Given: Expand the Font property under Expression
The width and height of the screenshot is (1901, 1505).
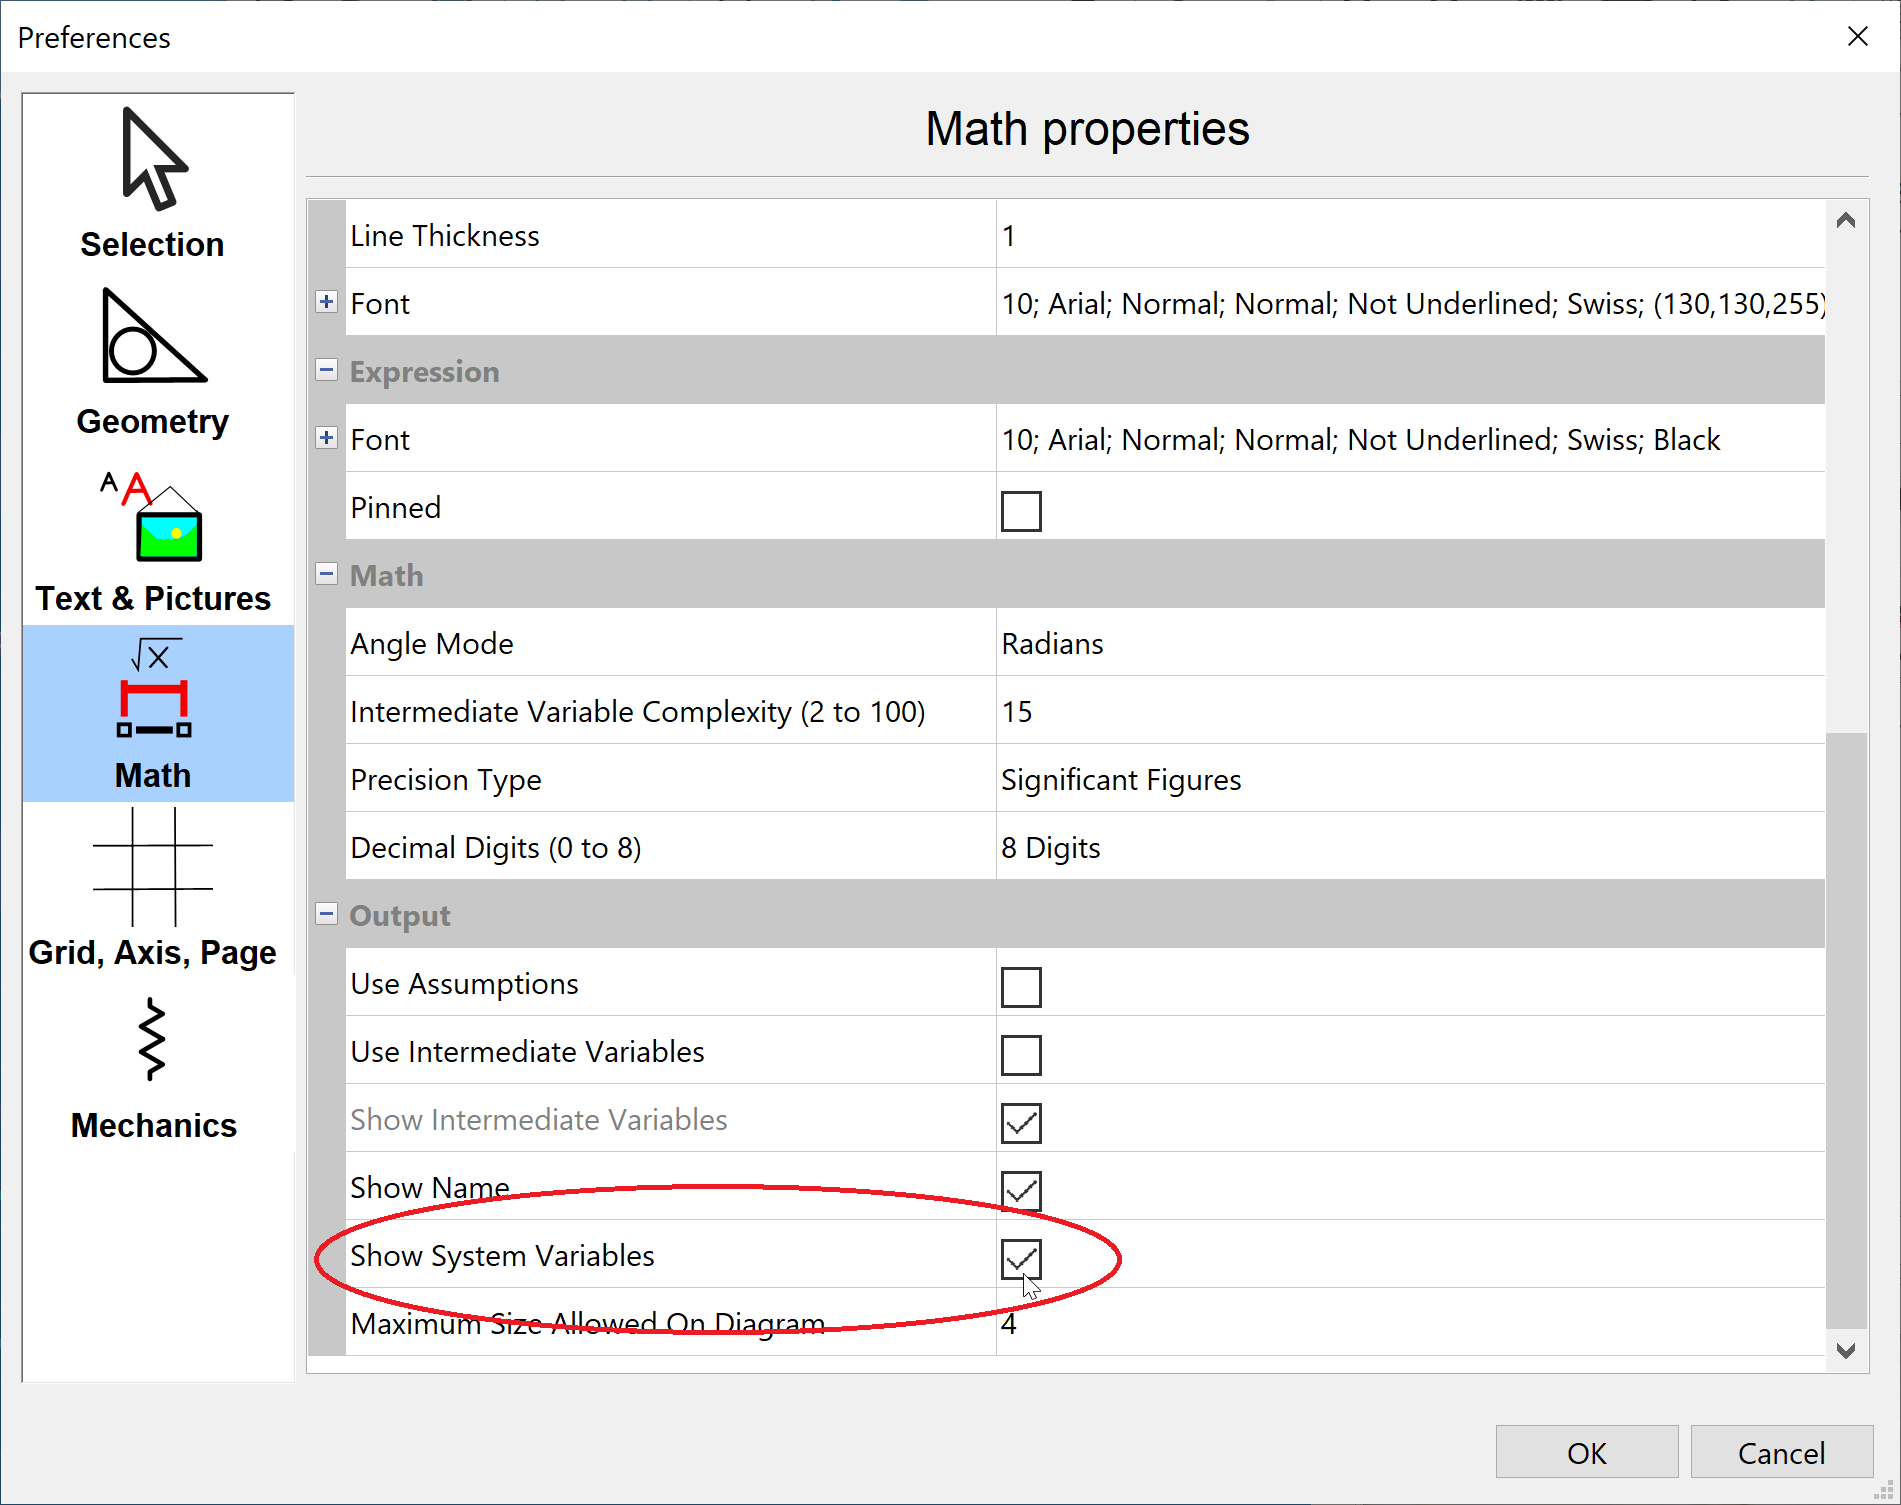Looking at the screenshot, I should point(326,438).
